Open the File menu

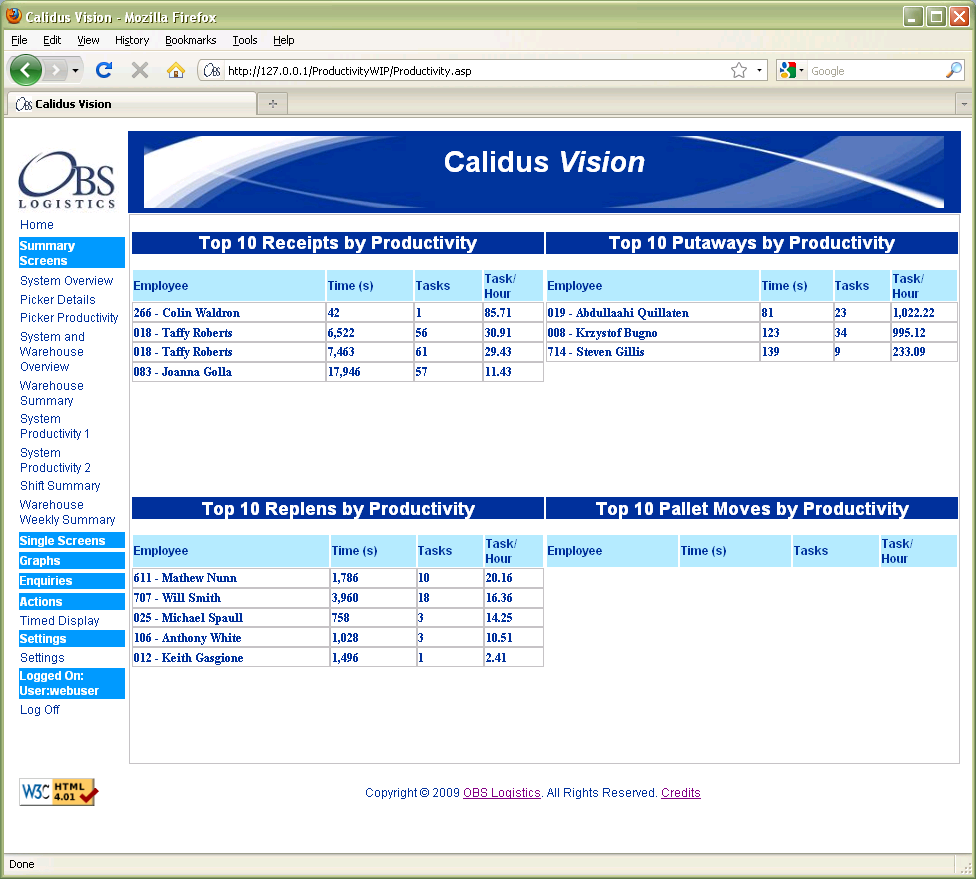pyautogui.click(x=19, y=40)
